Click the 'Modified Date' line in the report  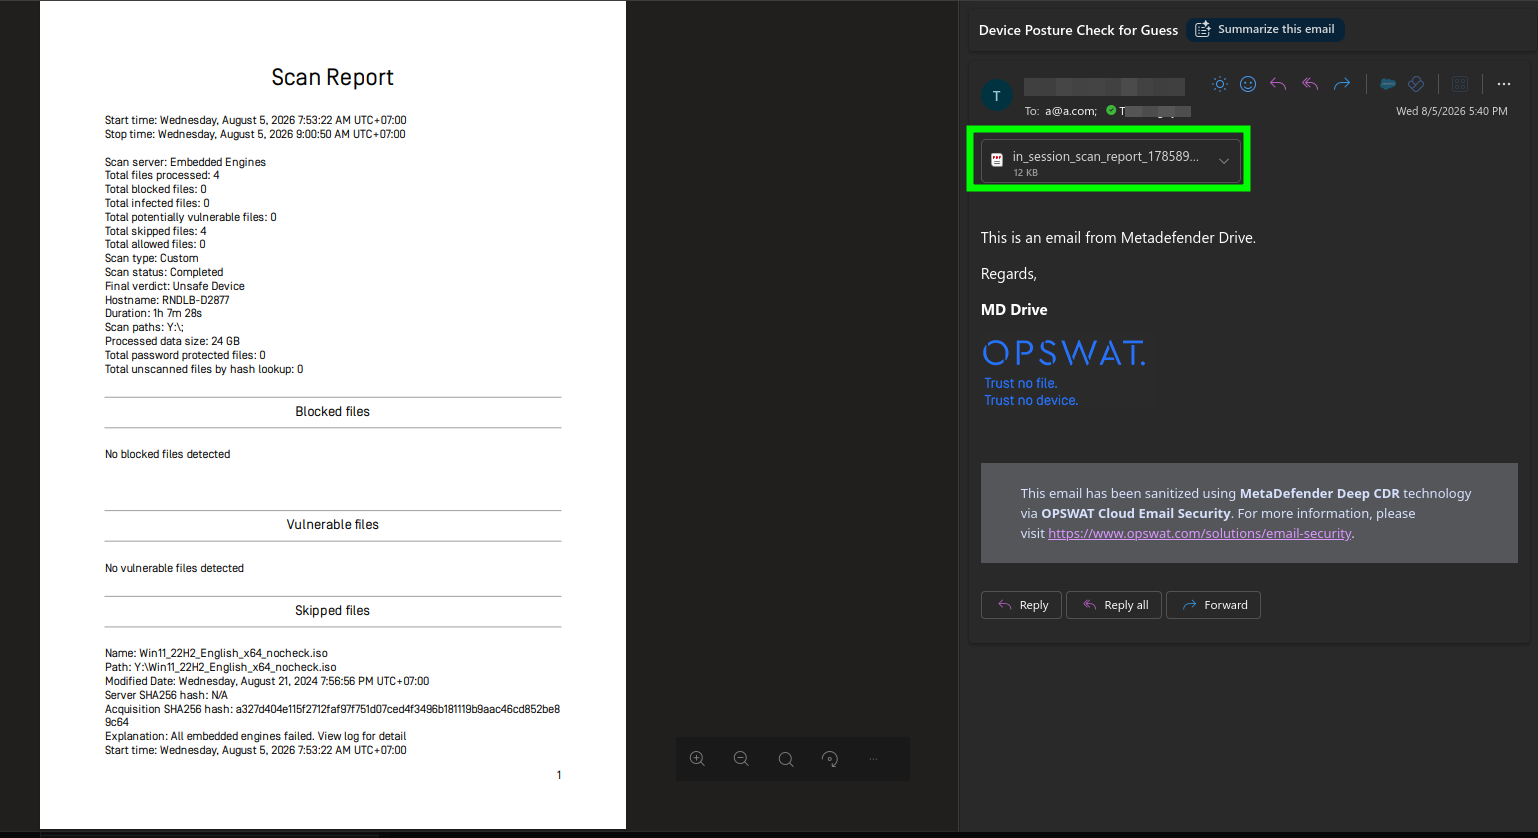(267, 681)
